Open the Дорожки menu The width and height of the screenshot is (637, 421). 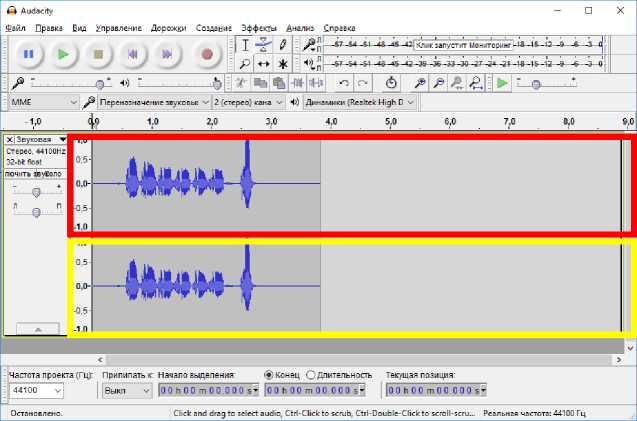(x=168, y=28)
